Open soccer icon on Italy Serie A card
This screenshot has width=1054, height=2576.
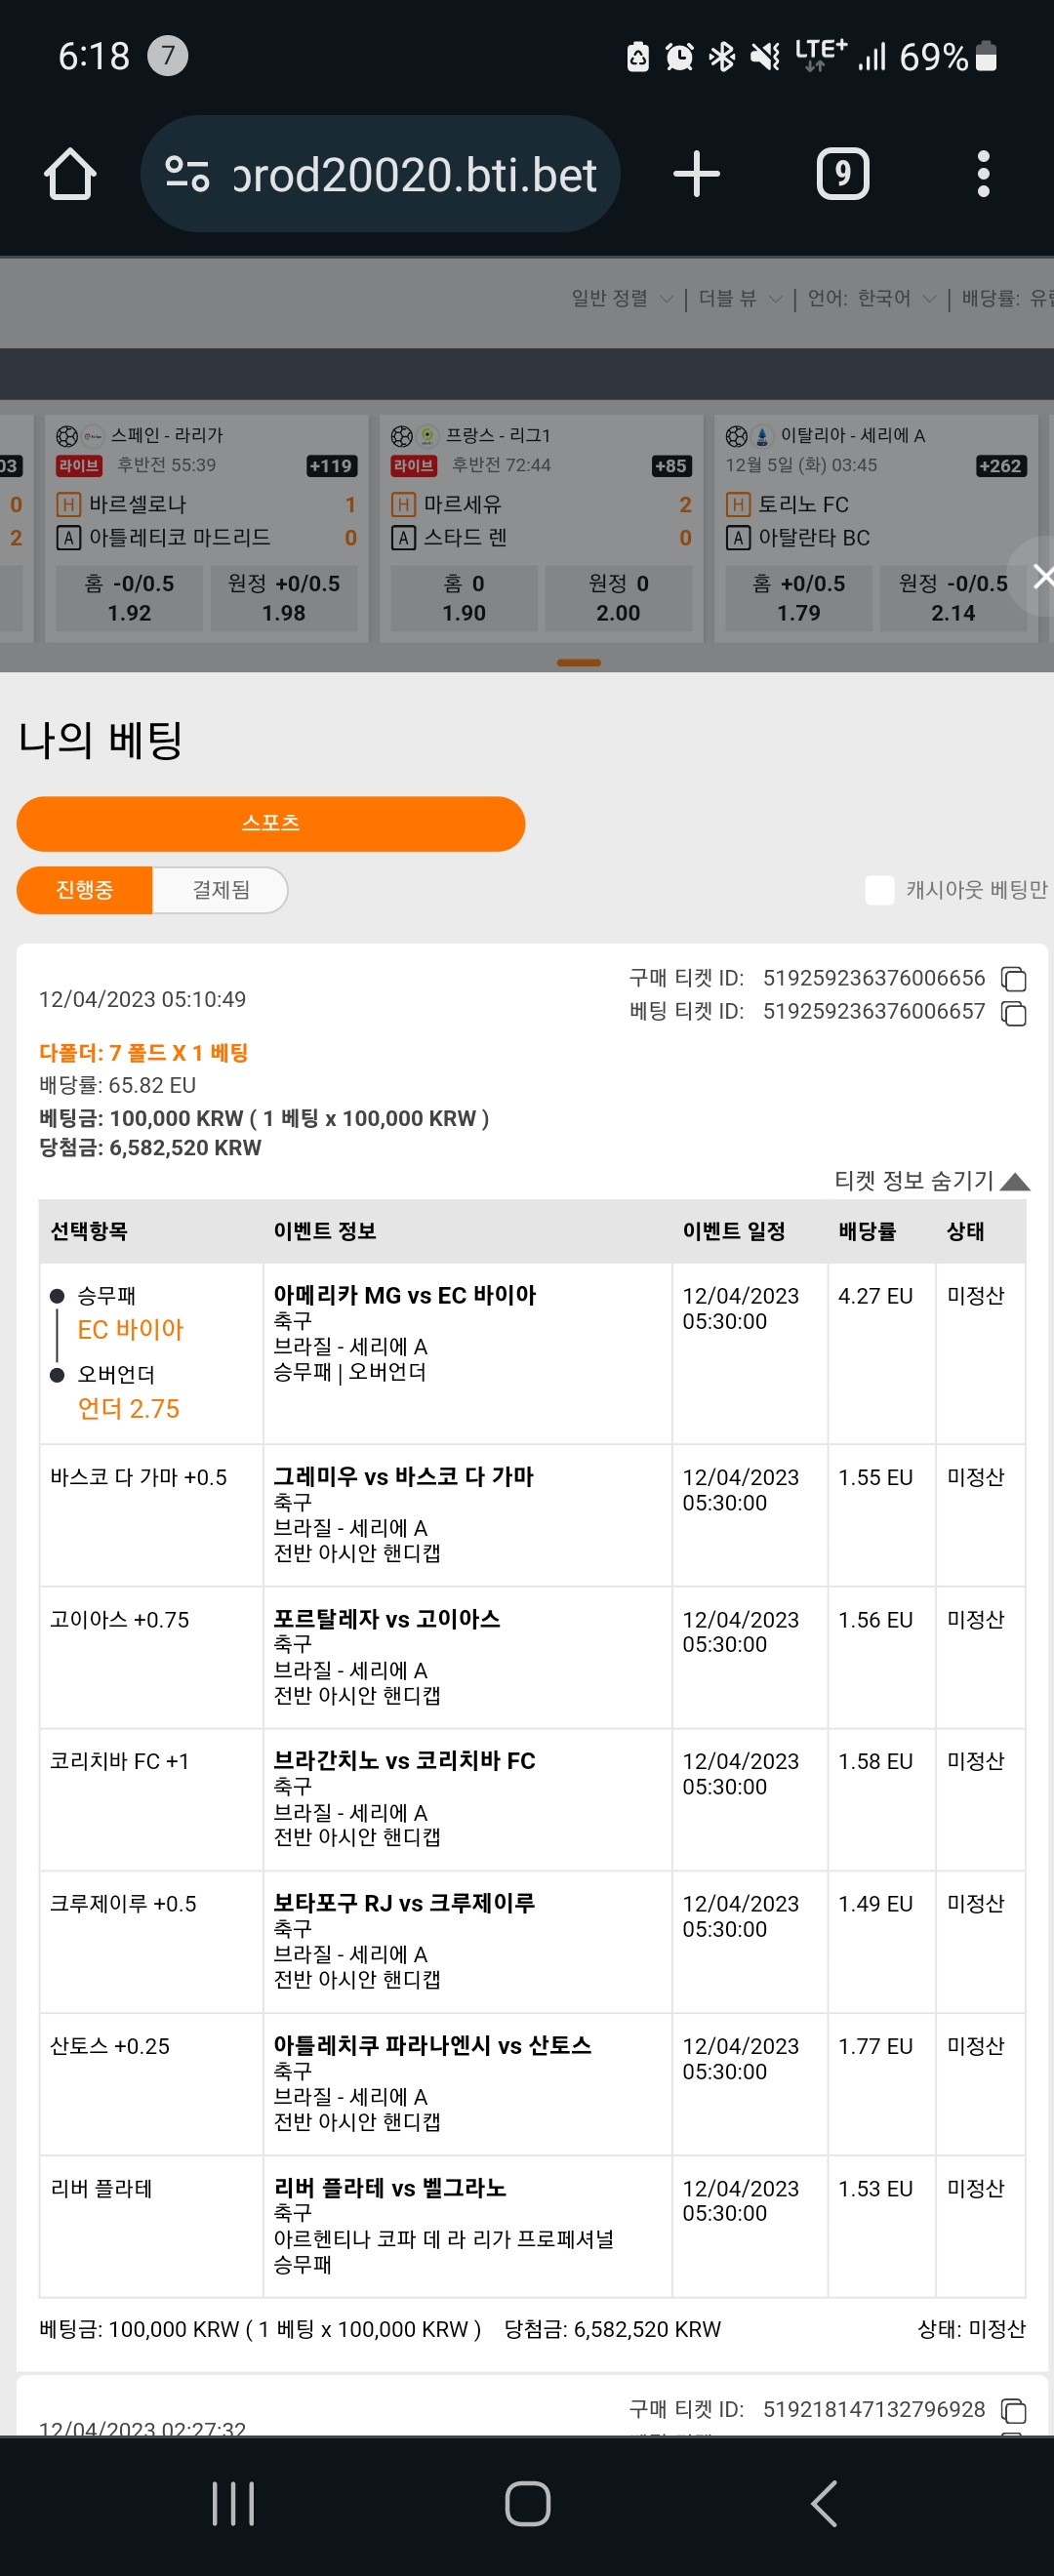click(x=737, y=436)
